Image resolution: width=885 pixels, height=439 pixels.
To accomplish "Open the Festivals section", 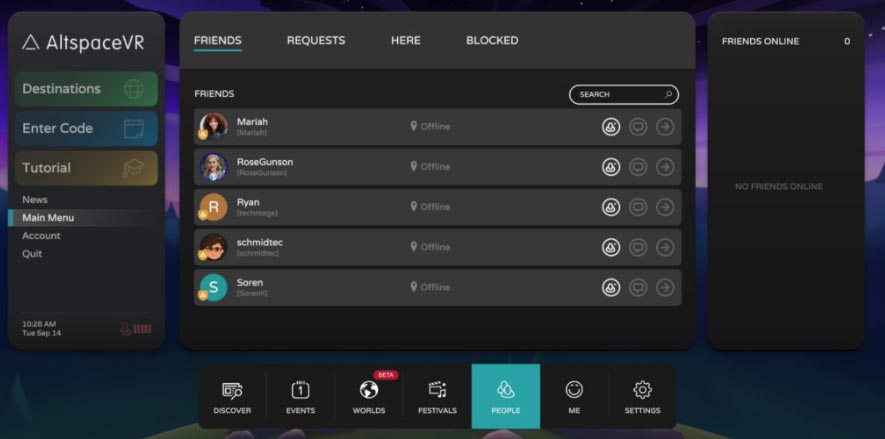I will (437, 397).
